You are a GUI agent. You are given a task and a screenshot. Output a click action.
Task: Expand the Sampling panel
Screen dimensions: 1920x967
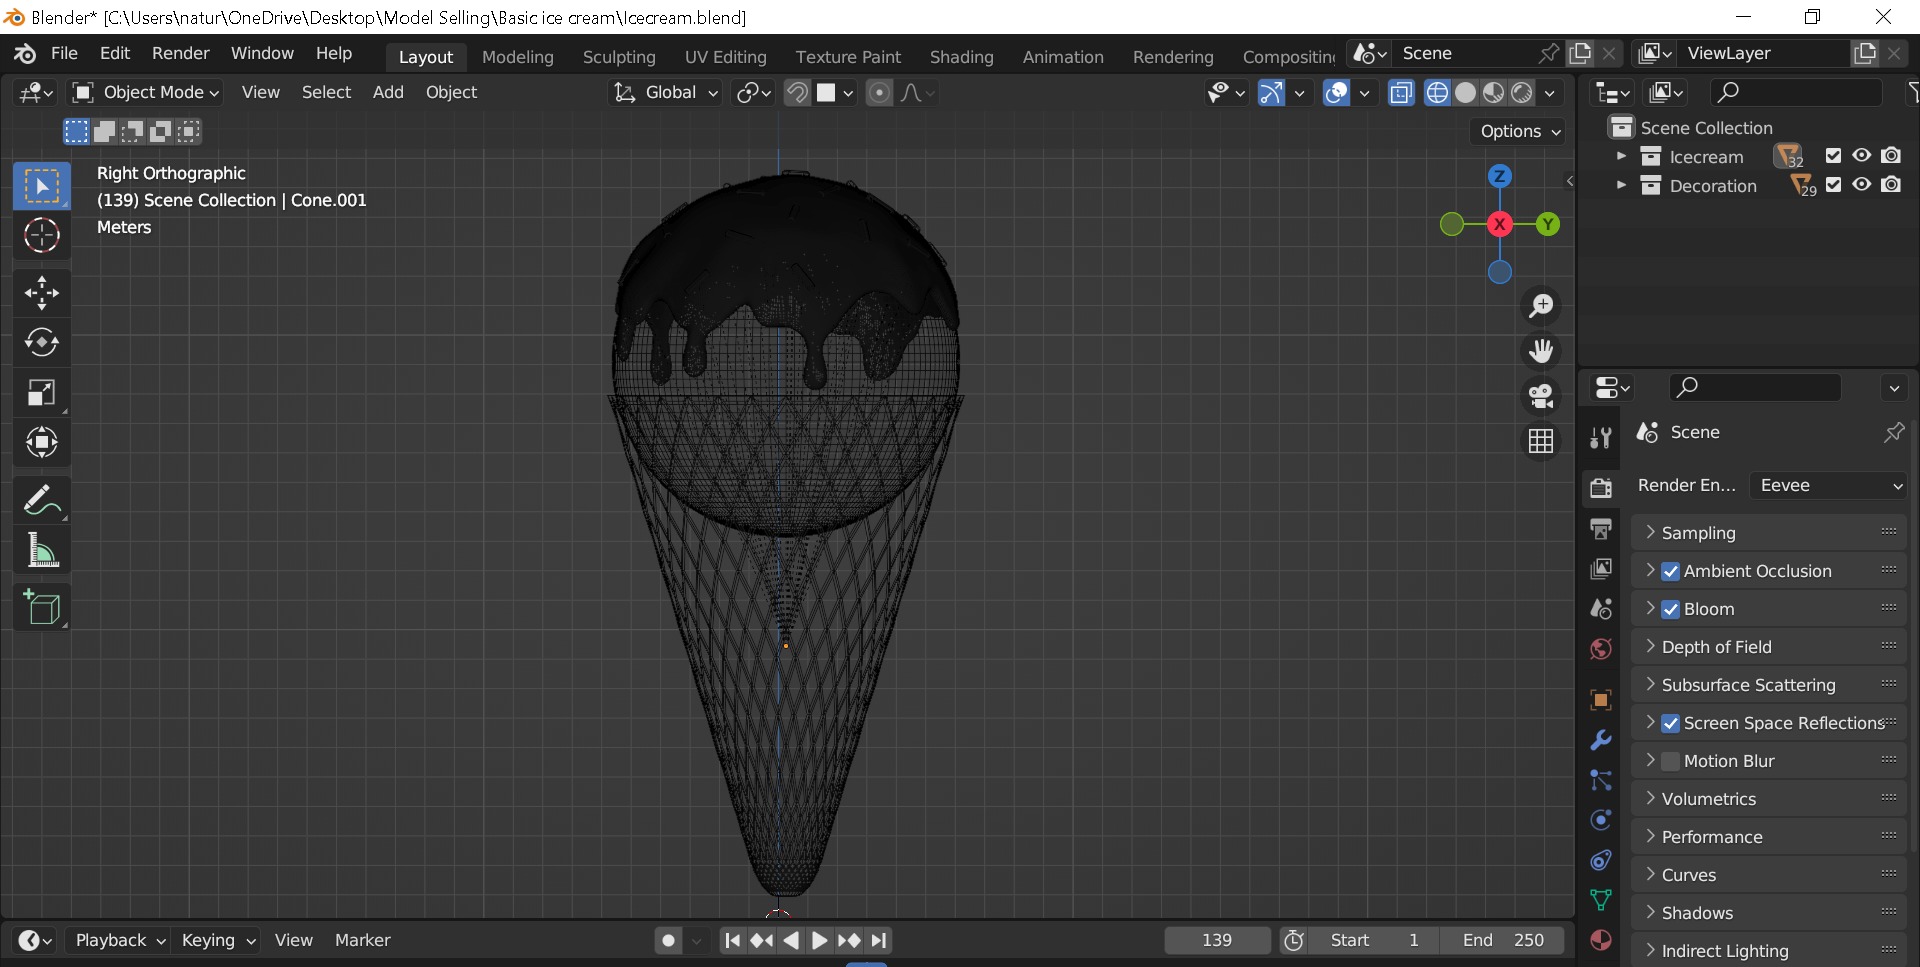point(1769,533)
